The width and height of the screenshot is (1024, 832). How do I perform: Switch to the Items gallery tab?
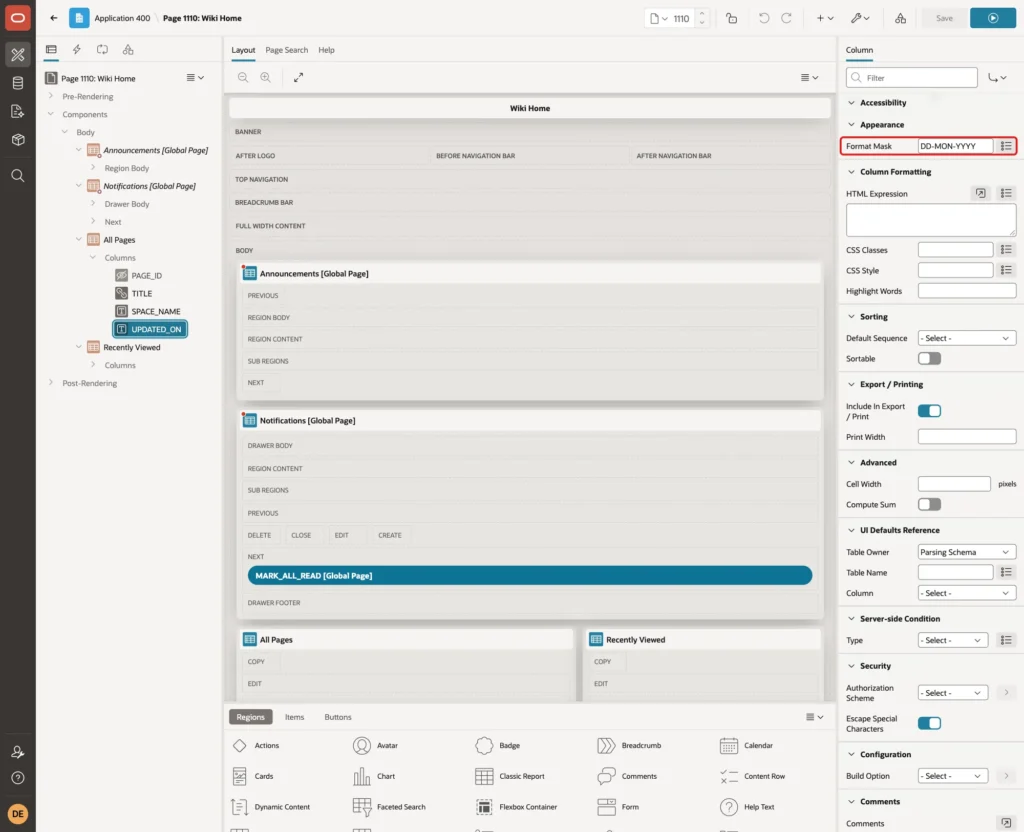tap(295, 717)
